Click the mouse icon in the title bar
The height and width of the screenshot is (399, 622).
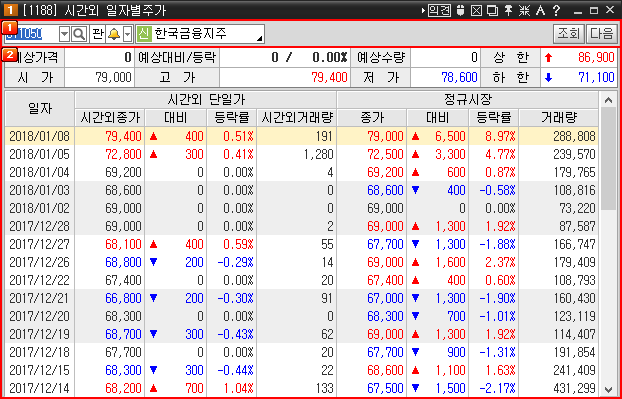click(x=461, y=10)
